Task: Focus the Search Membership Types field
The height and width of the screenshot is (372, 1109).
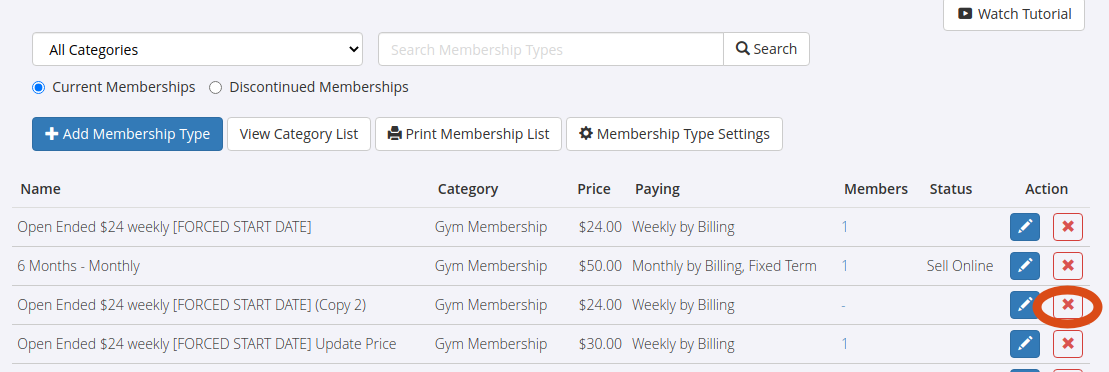Action: coord(551,50)
